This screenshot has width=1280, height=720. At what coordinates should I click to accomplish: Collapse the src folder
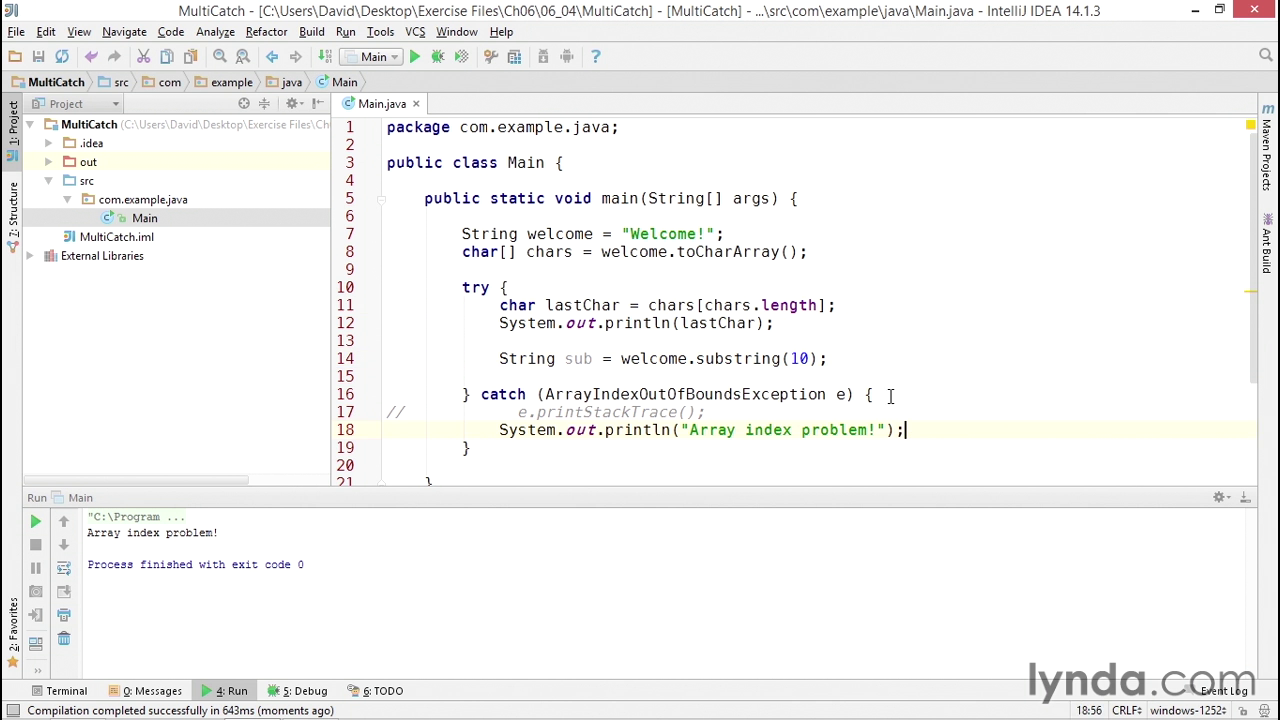pyautogui.click(x=48, y=181)
